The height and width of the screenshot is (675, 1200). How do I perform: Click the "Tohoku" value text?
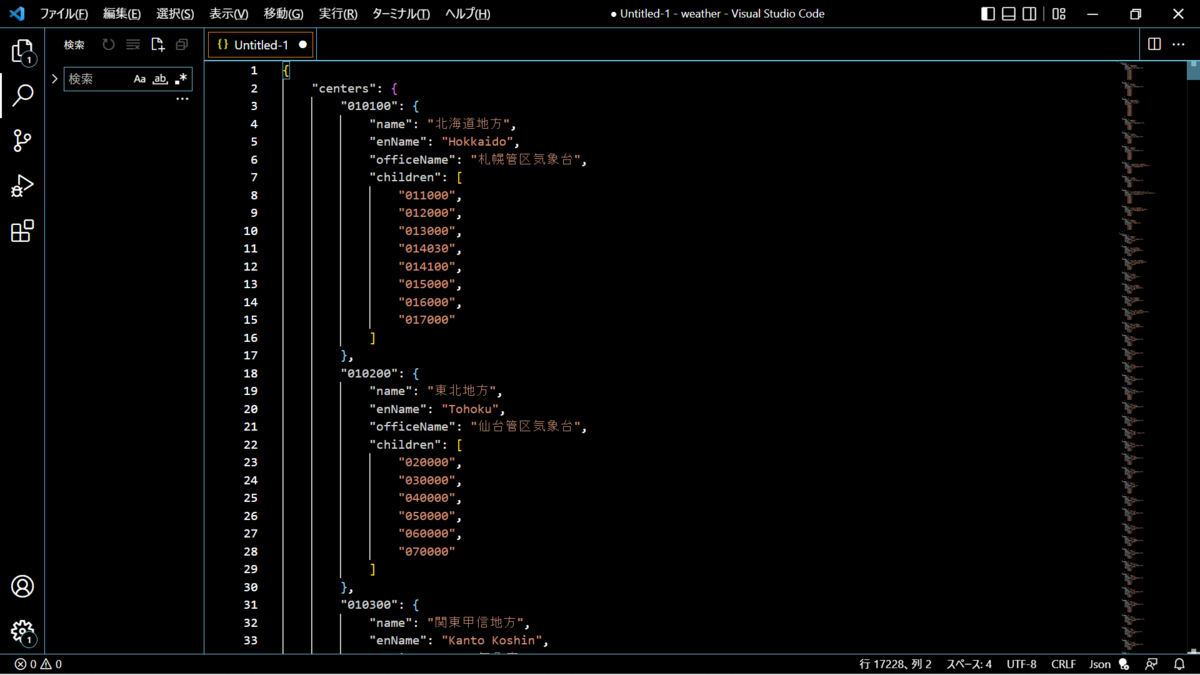point(470,409)
